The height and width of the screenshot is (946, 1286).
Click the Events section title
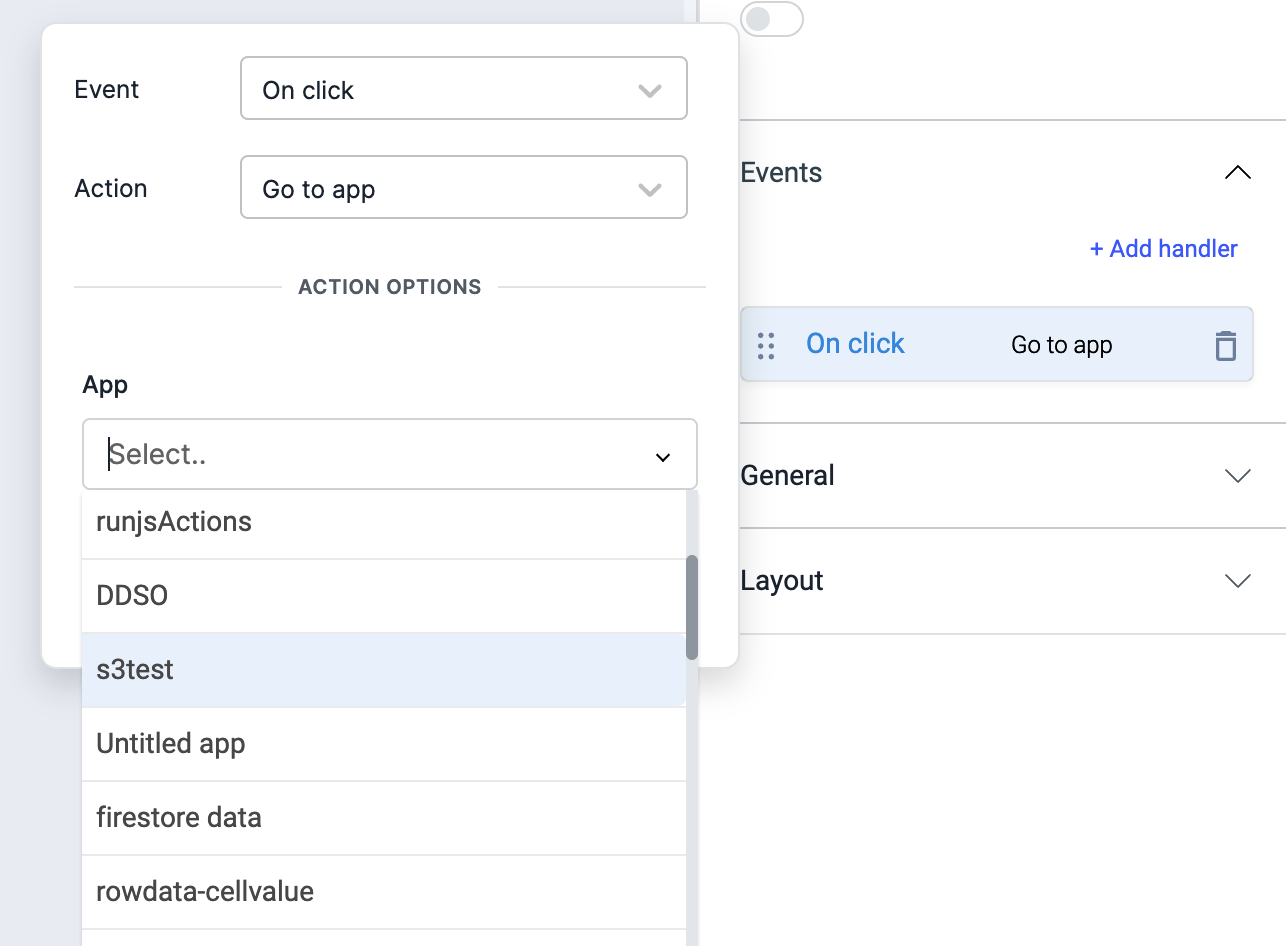[x=781, y=173]
